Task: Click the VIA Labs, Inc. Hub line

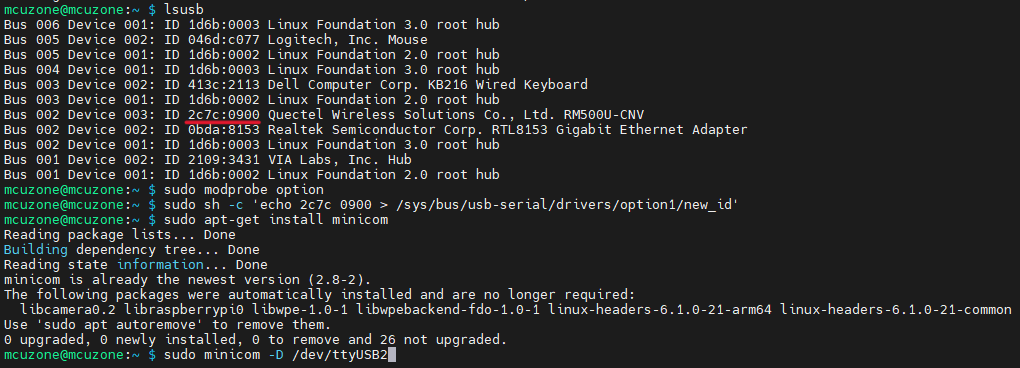Action: [208, 159]
